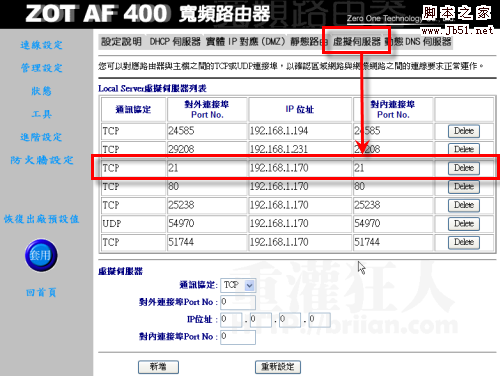Click external port cell 29208
The height and width of the screenshot is (376, 500).
(207, 149)
